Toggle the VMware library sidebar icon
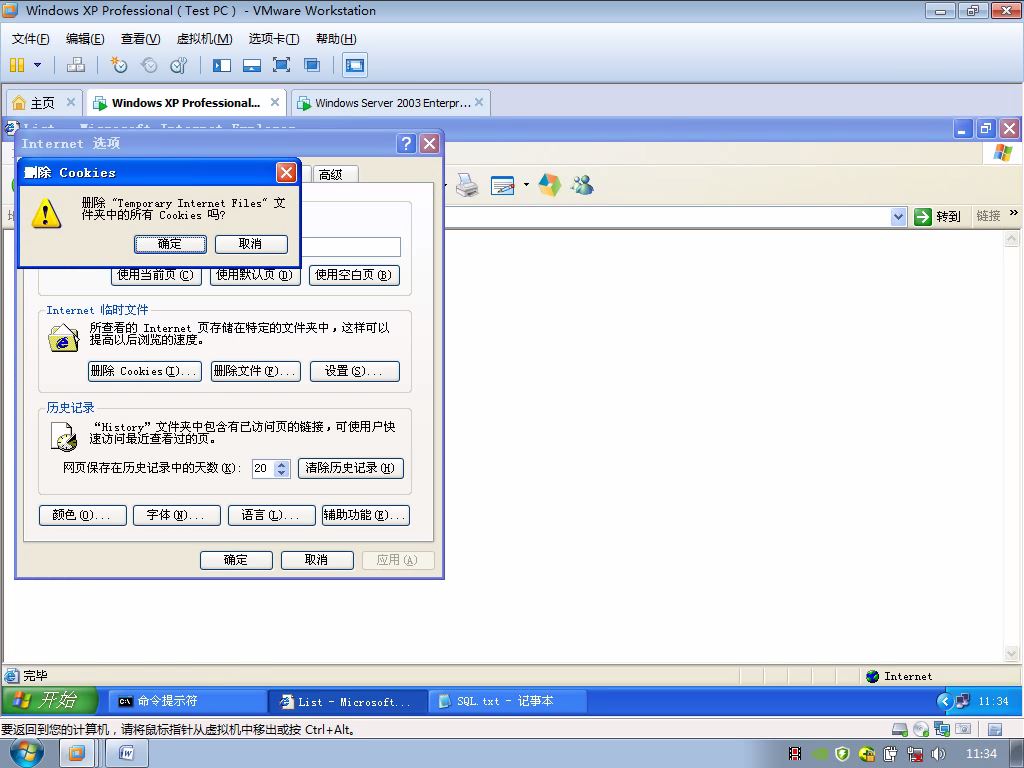 click(221, 65)
